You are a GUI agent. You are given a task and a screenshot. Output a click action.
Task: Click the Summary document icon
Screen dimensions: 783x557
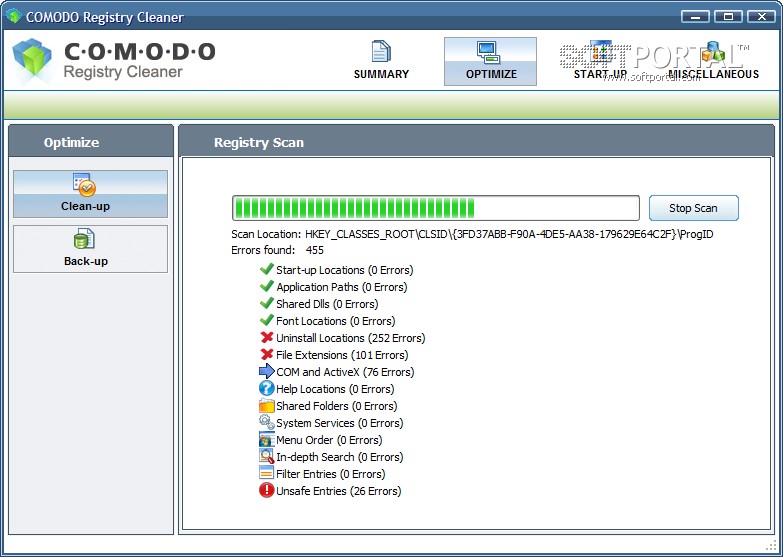pyautogui.click(x=381, y=52)
